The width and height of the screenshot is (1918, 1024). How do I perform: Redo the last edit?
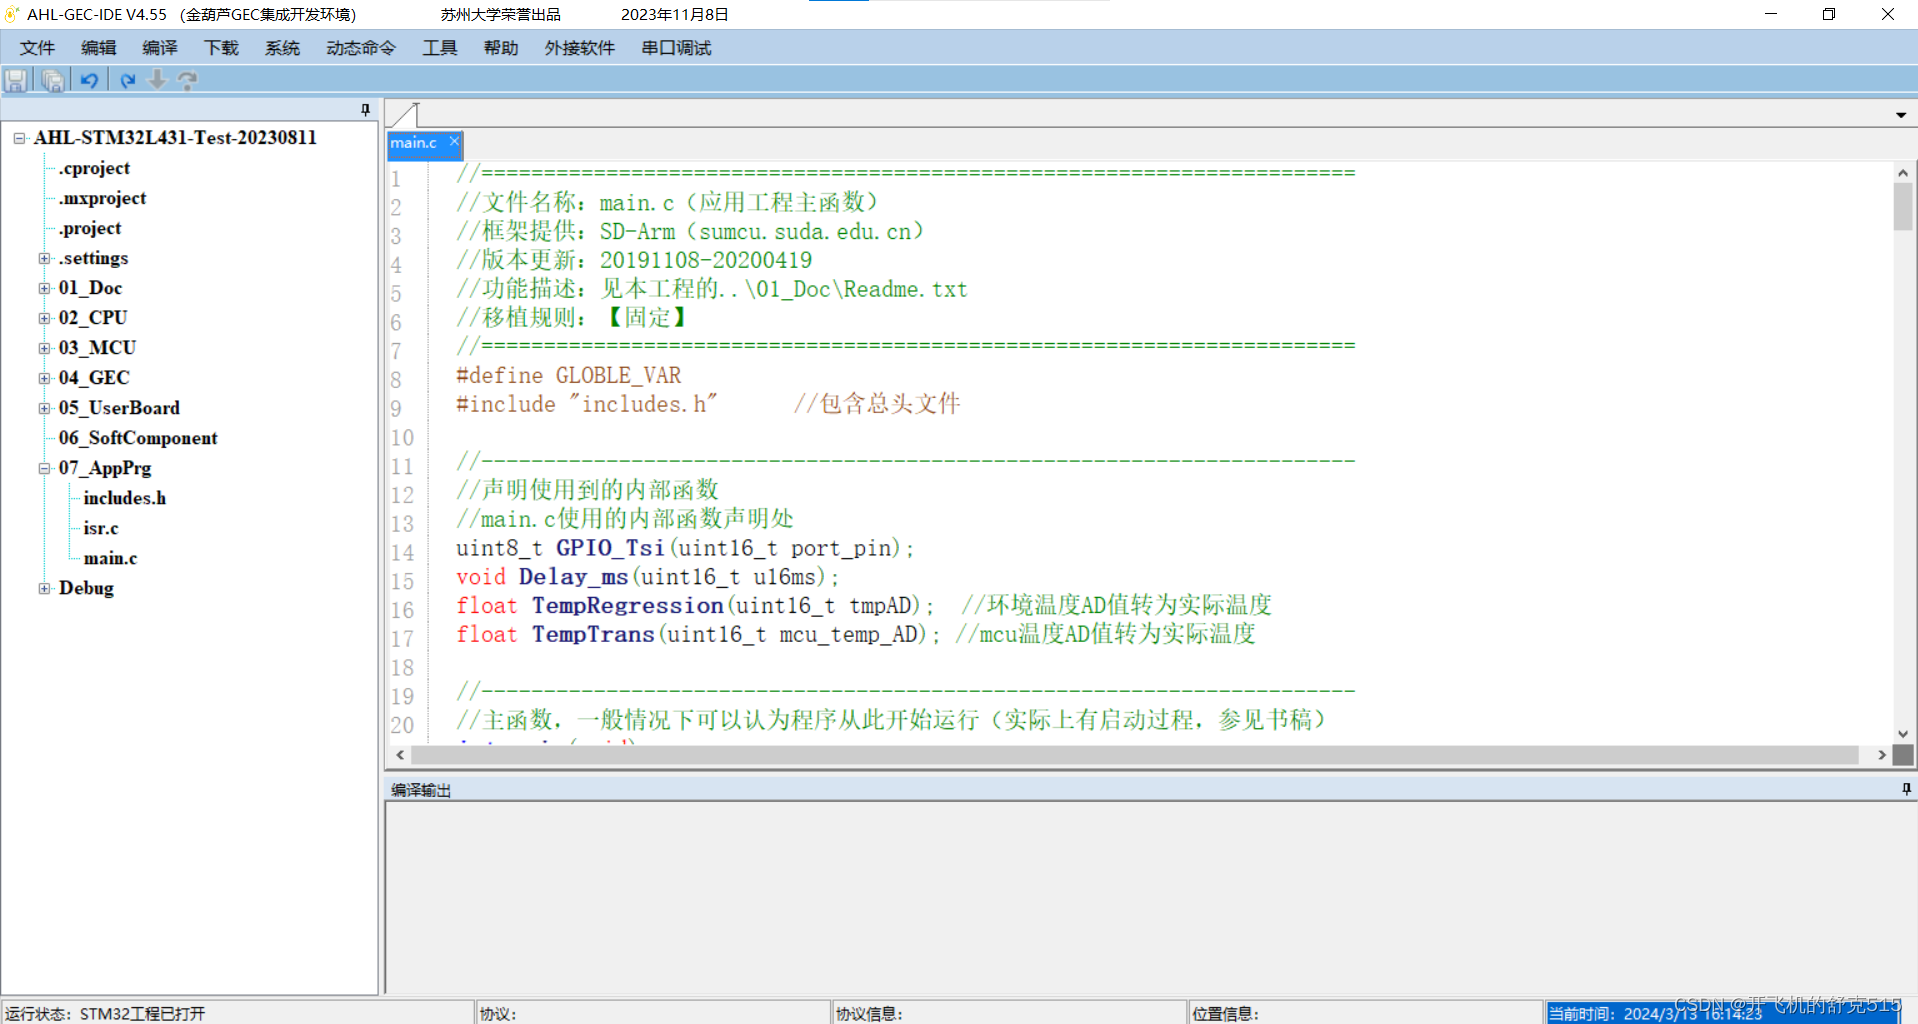point(127,80)
